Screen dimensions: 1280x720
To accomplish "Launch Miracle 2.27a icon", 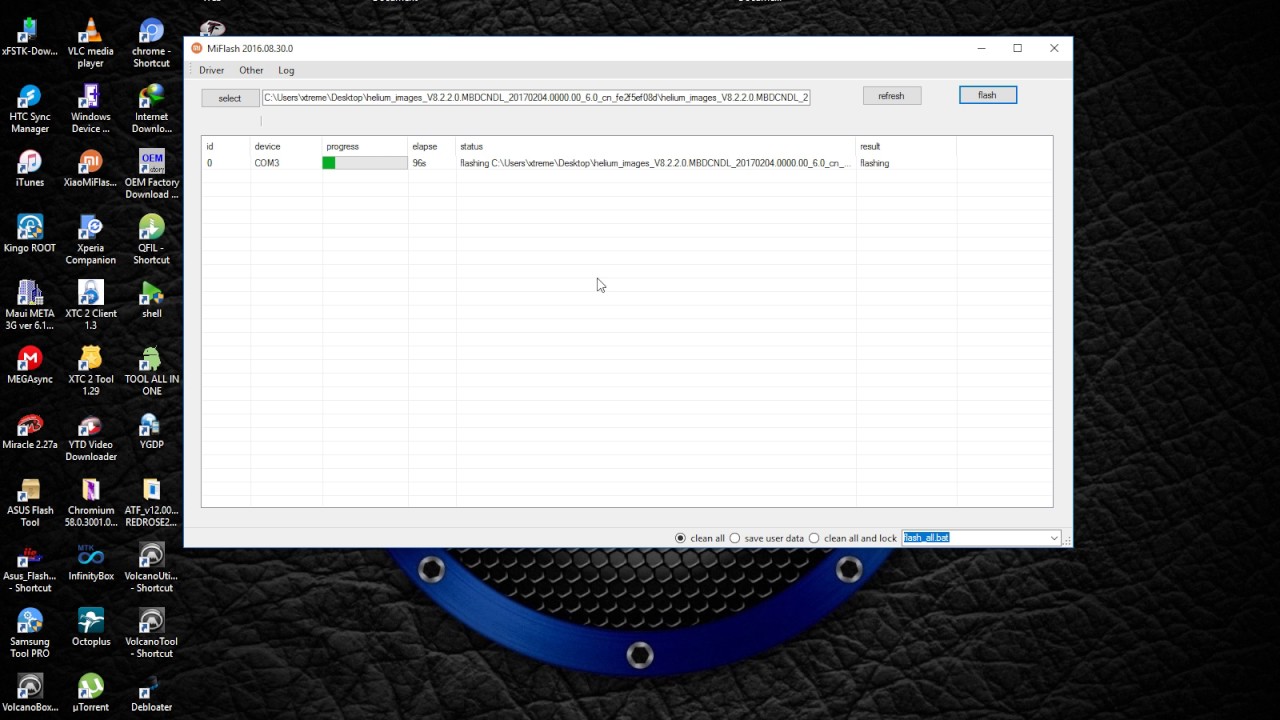I will click(x=30, y=430).
